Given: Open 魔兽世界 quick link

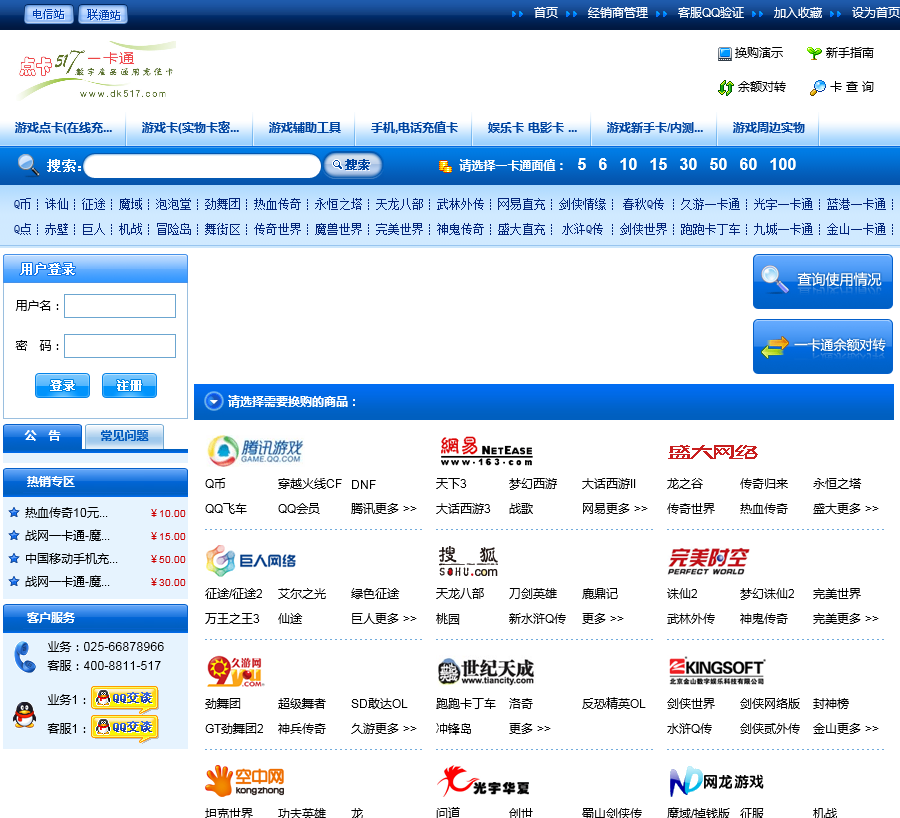Looking at the screenshot, I should 338,230.
